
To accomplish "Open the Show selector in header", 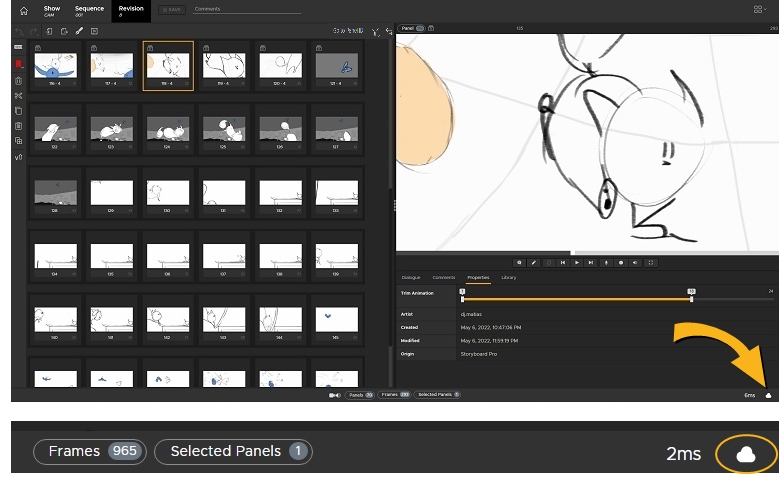I will click(51, 11).
